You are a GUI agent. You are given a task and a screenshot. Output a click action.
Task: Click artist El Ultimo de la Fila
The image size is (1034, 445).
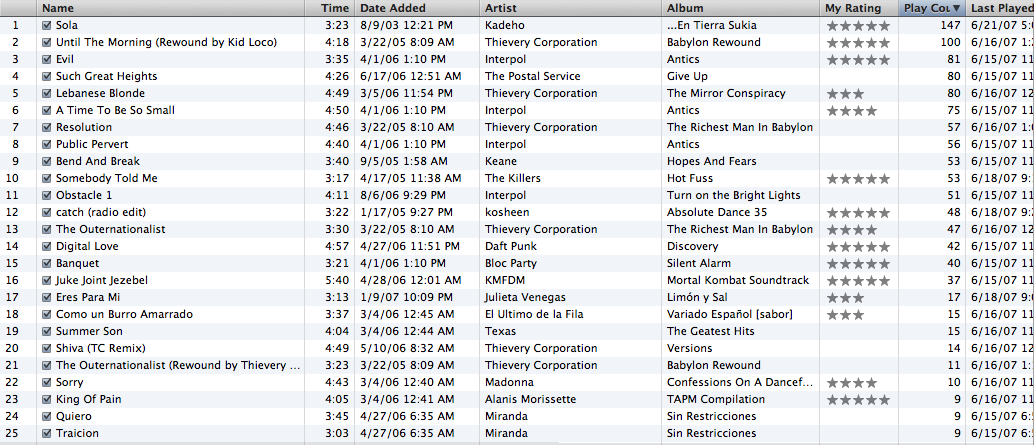coord(534,314)
